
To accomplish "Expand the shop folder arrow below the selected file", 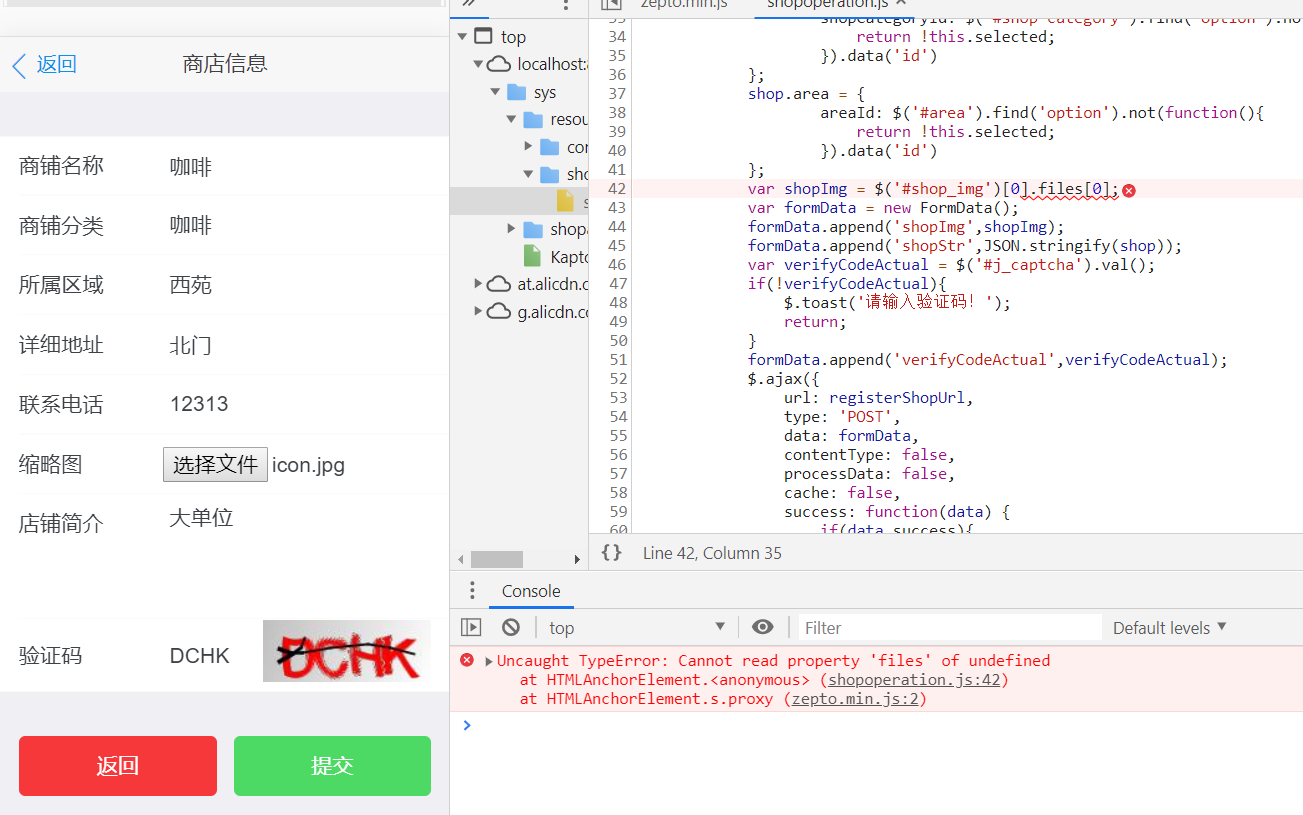I will (x=512, y=230).
